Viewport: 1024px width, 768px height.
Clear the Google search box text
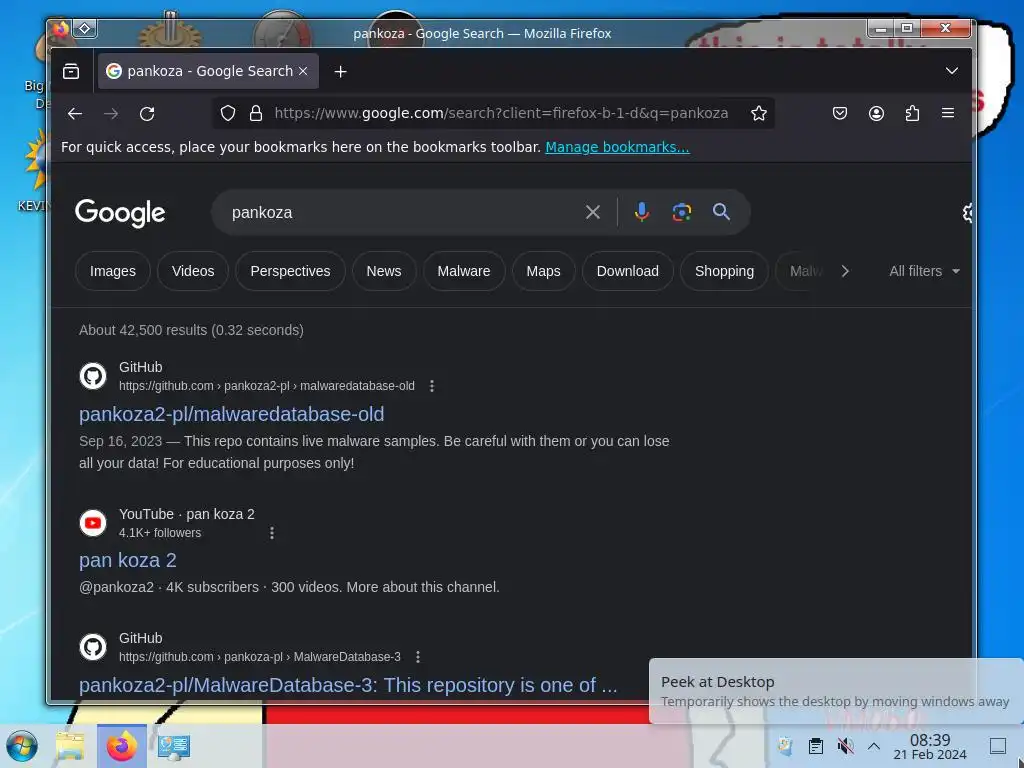coord(593,212)
